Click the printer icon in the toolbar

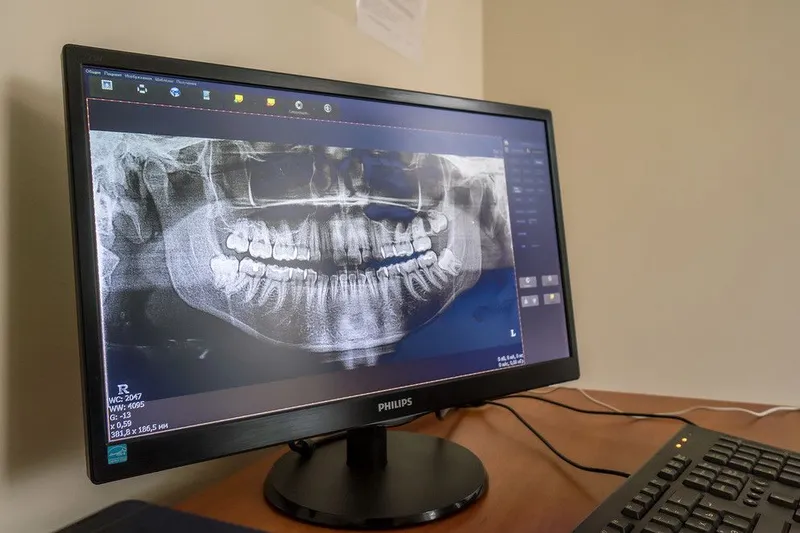141,90
